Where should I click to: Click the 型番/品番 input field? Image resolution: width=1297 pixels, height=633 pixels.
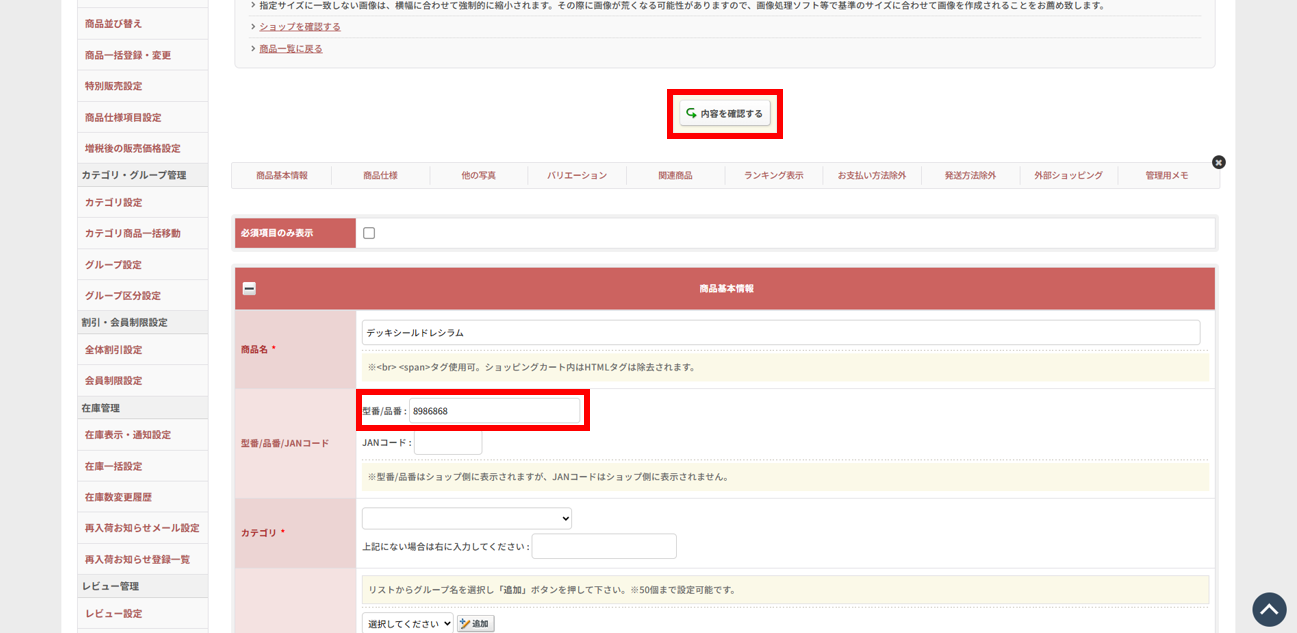494,411
